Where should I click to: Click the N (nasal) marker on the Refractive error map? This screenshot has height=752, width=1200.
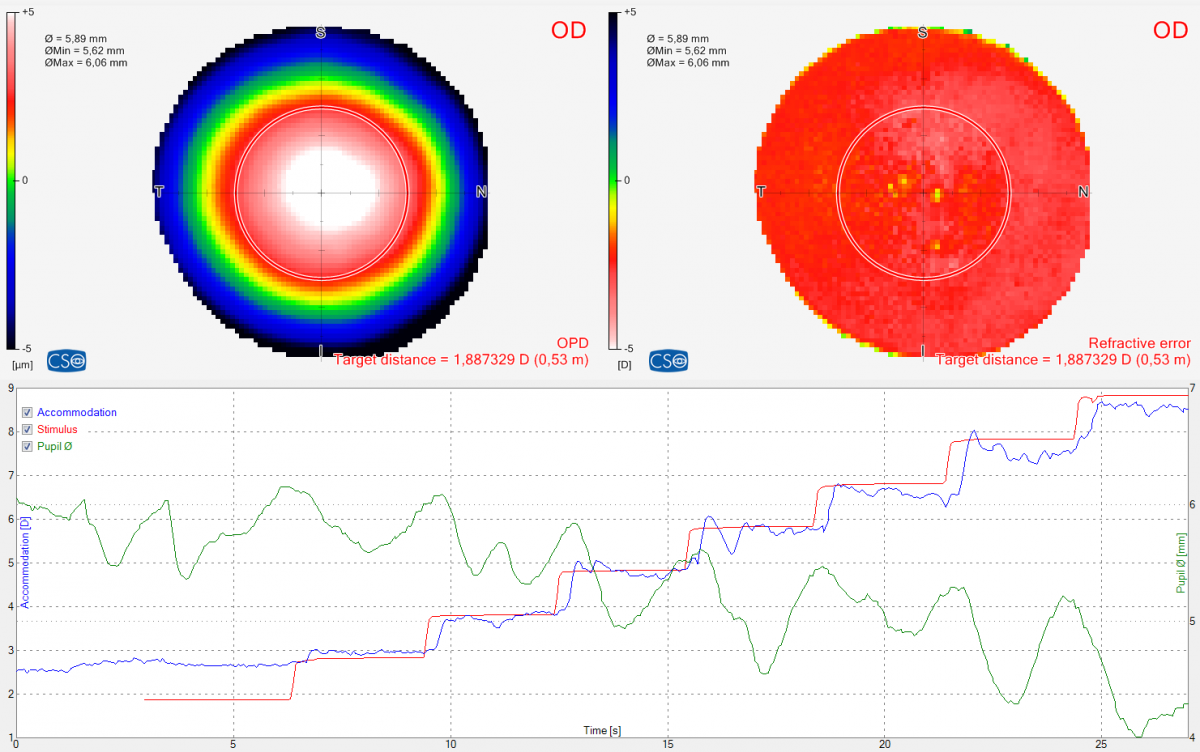pyautogui.click(x=1083, y=192)
